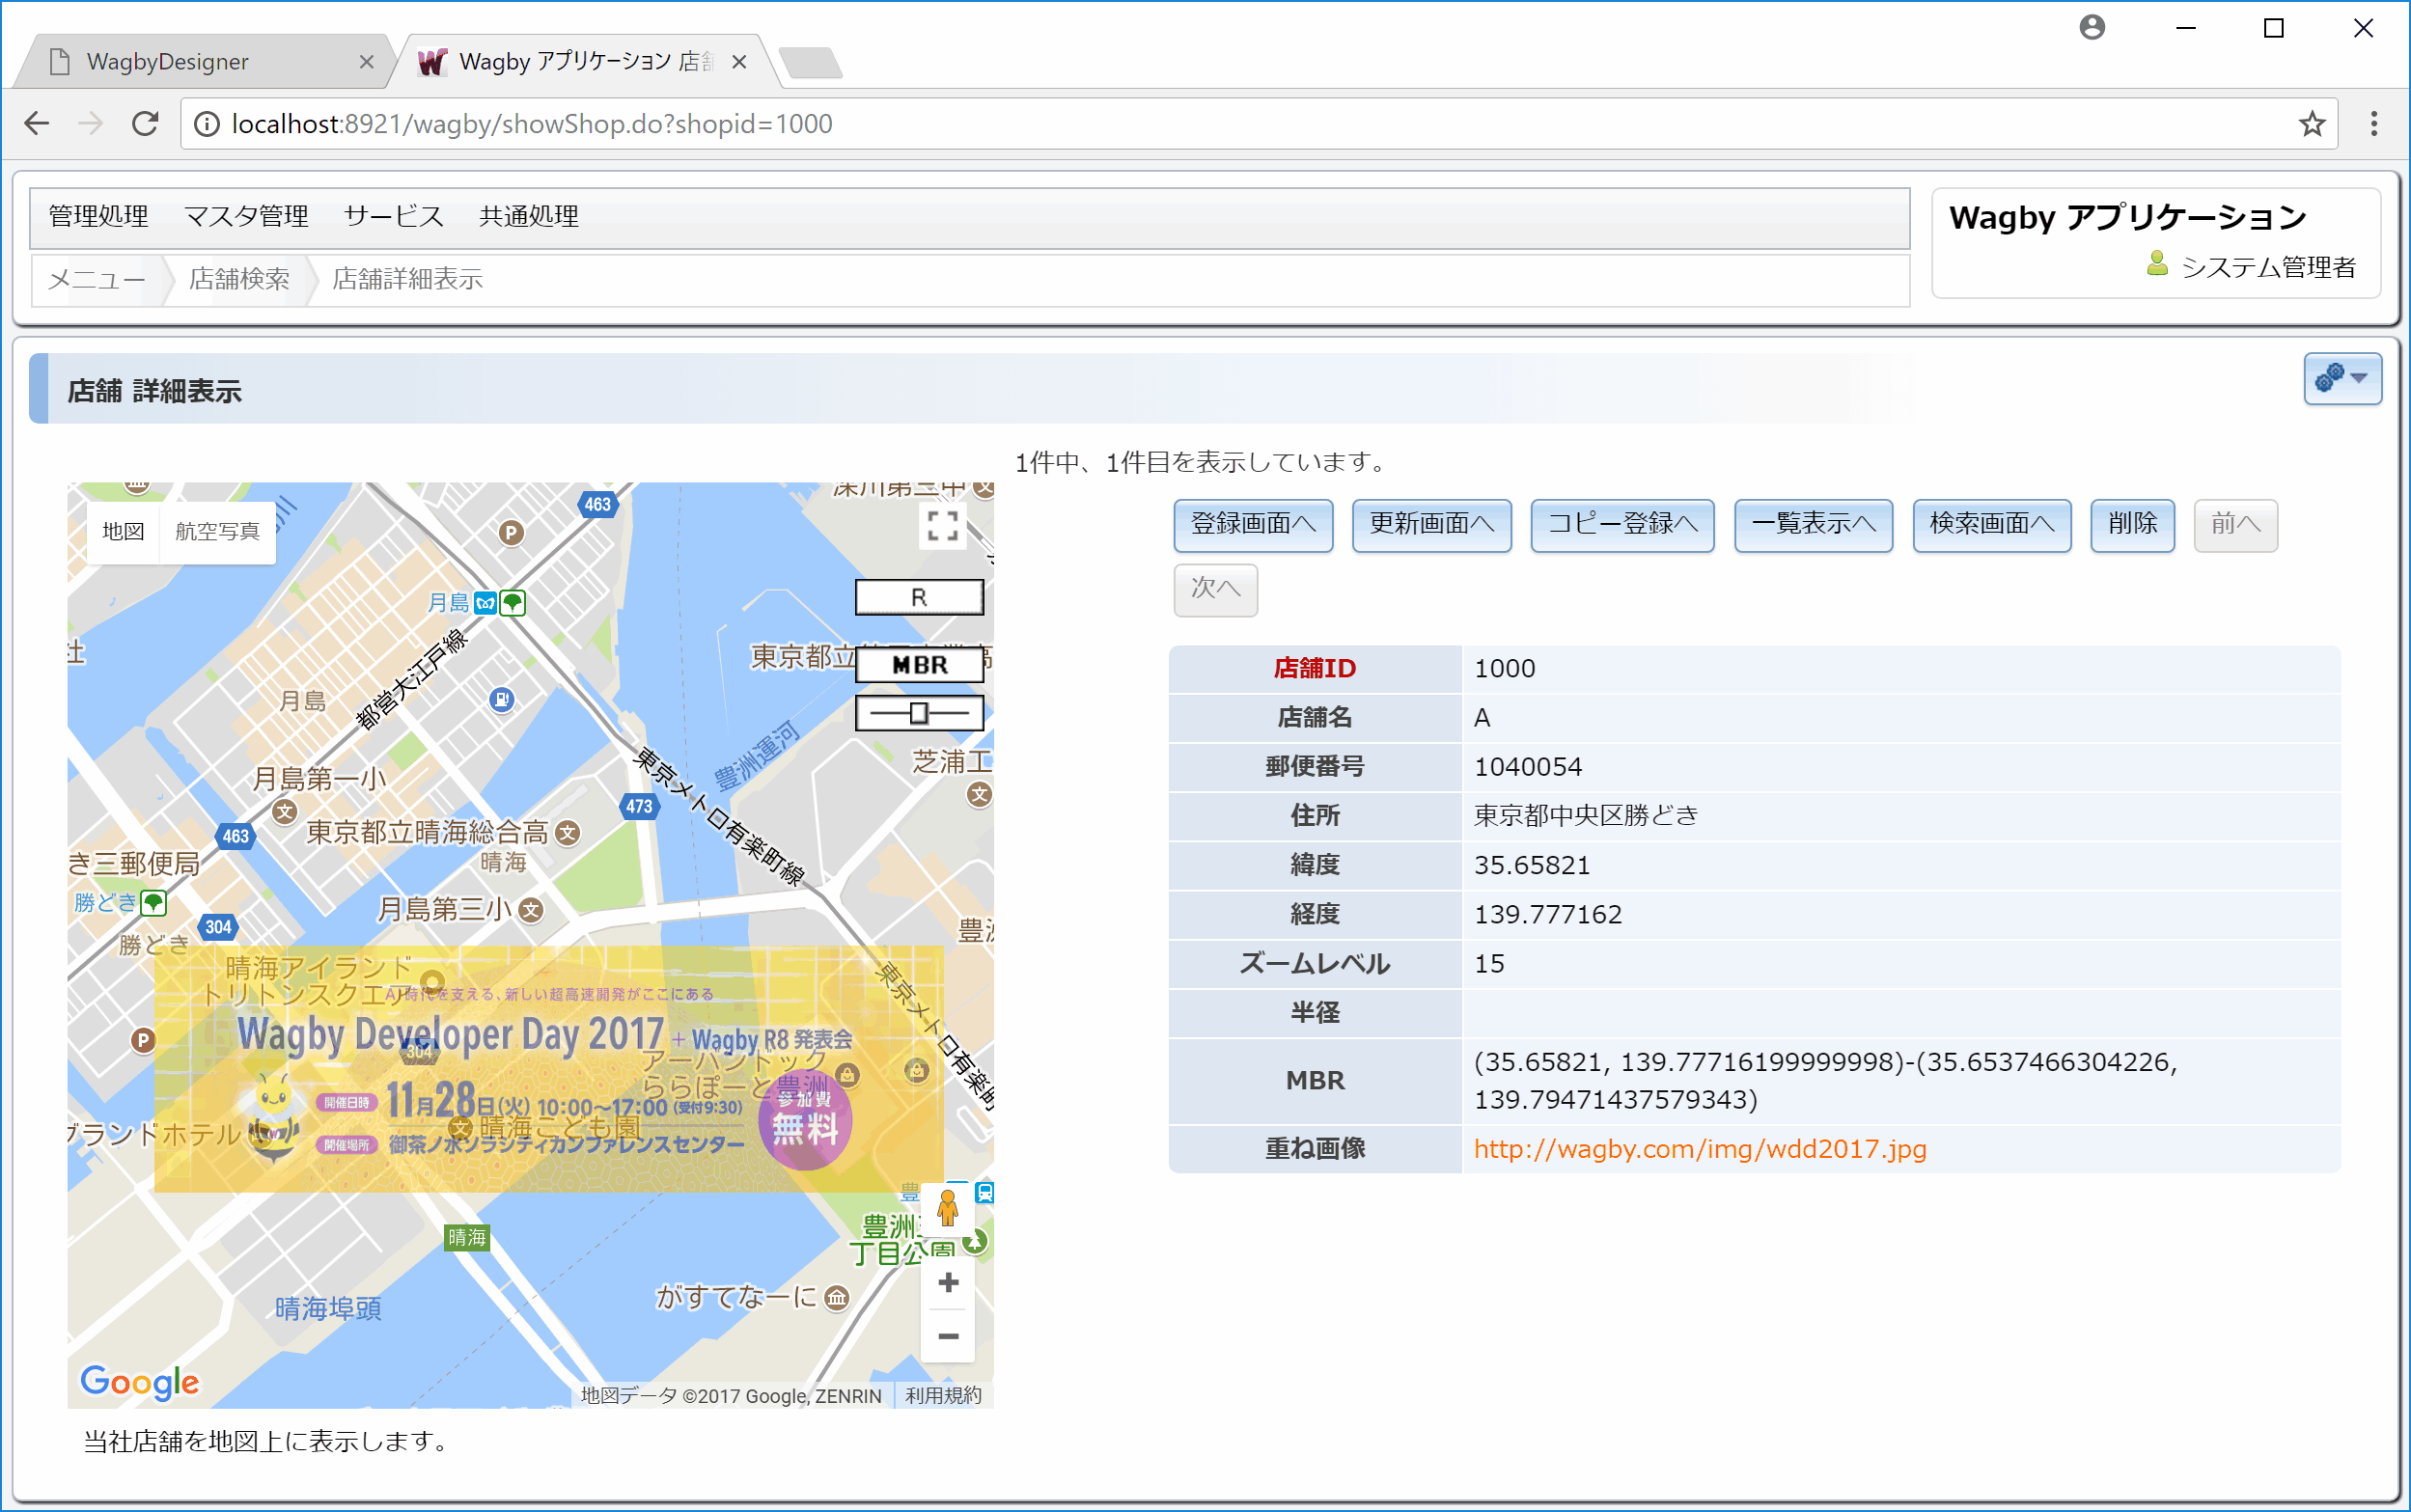The height and width of the screenshot is (1512, 2411).
Task: Switch to the WagbyDesigner tab
Action: (x=206, y=62)
